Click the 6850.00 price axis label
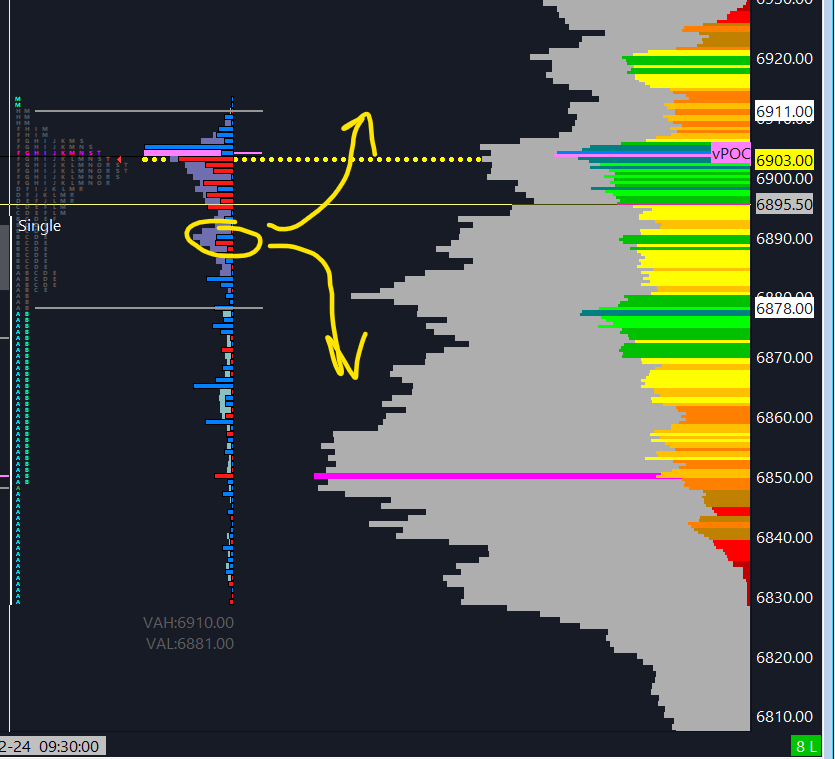This screenshot has height=759, width=835. point(784,477)
